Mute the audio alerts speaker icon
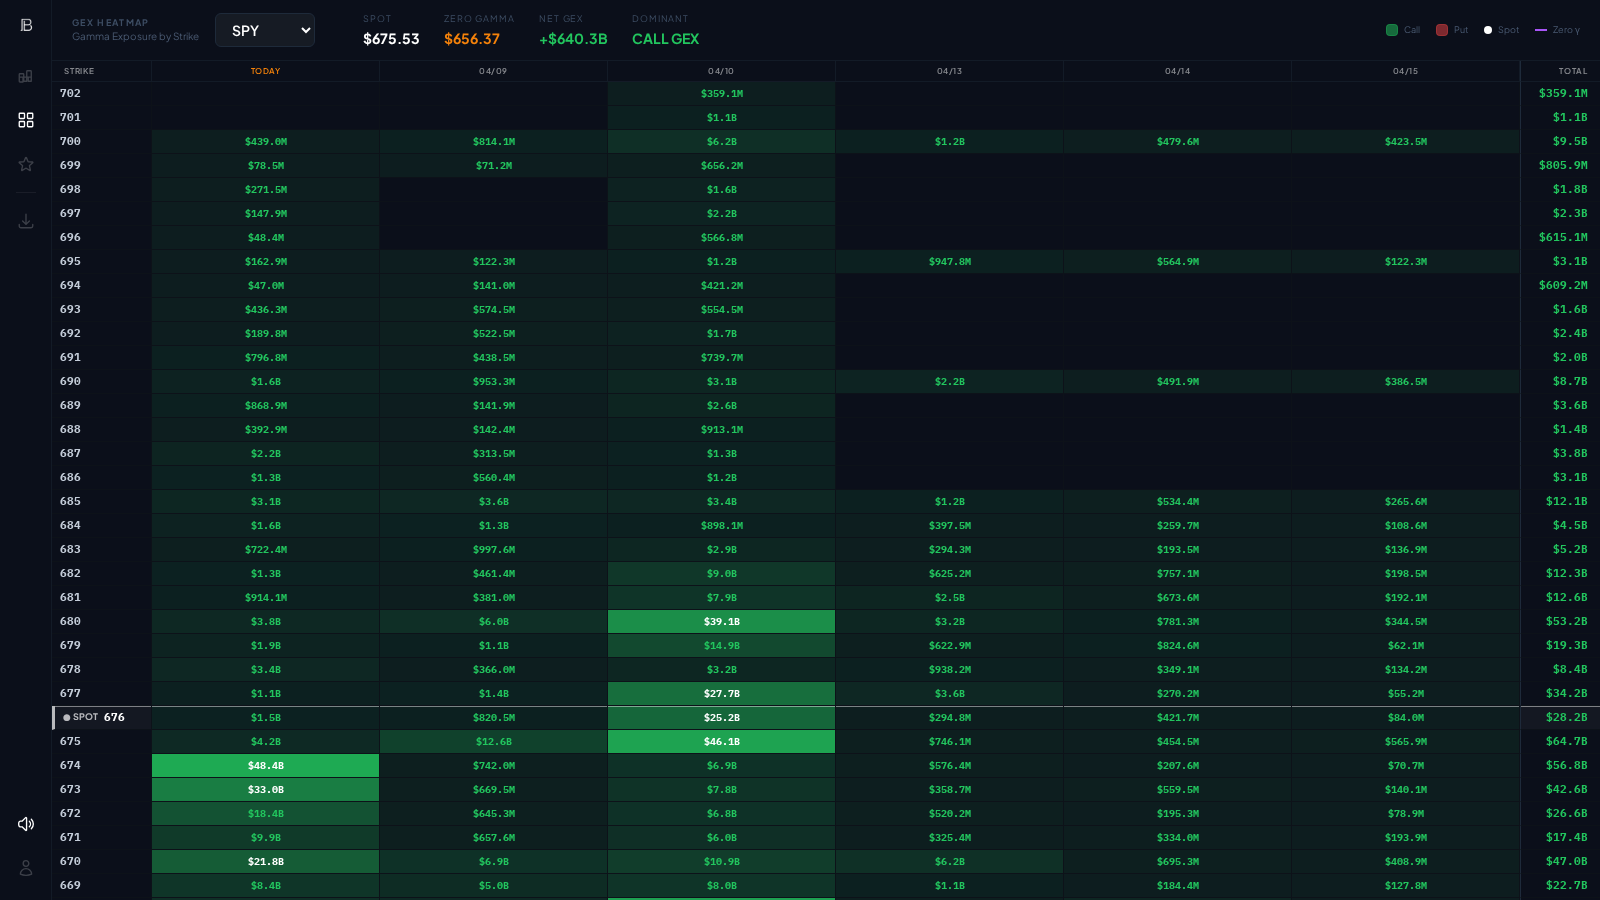Image resolution: width=1600 pixels, height=900 pixels. 26,824
